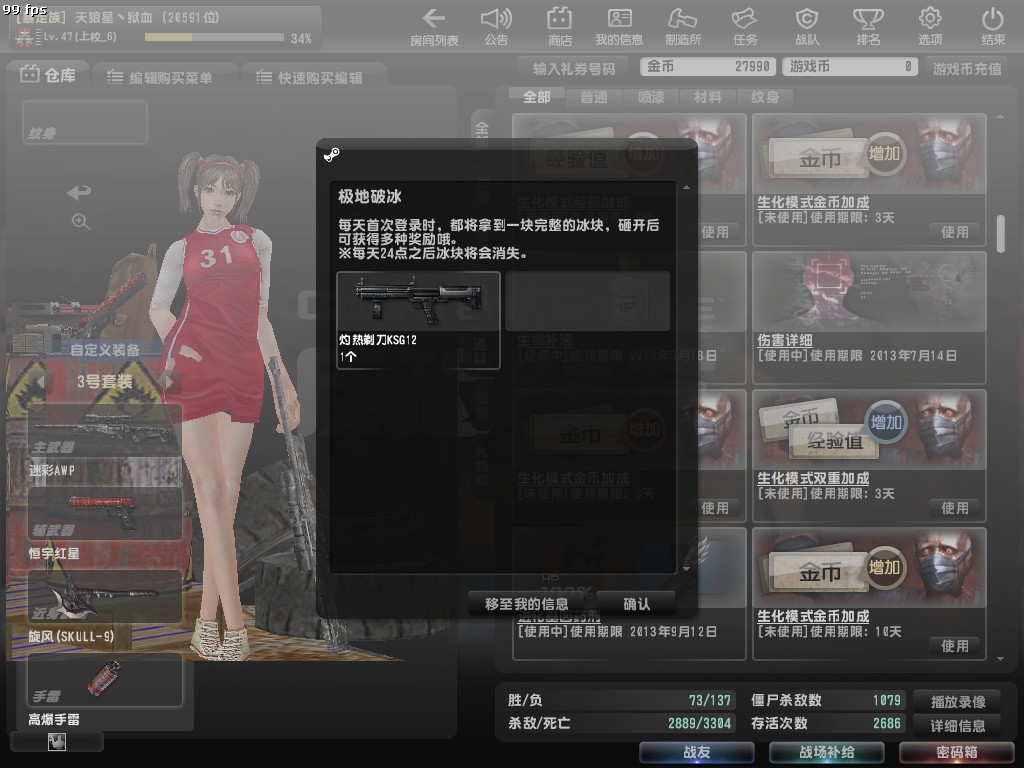The image size is (1024, 768).
Task: Use the 10天 生化模式金币加成 item
Action: pyautogui.click(x=955, y=646)
